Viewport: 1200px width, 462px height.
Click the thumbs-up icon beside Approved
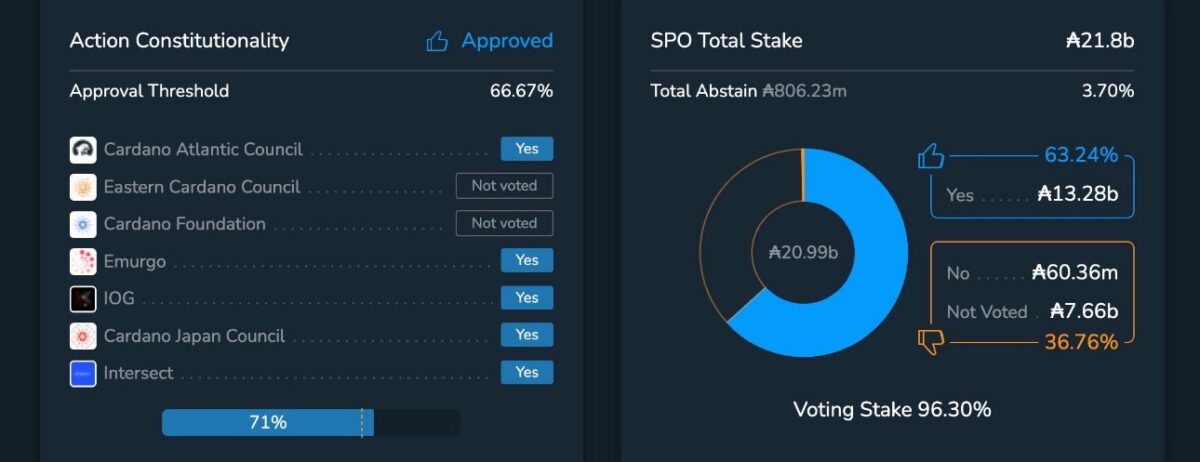[x=437, y=41]
